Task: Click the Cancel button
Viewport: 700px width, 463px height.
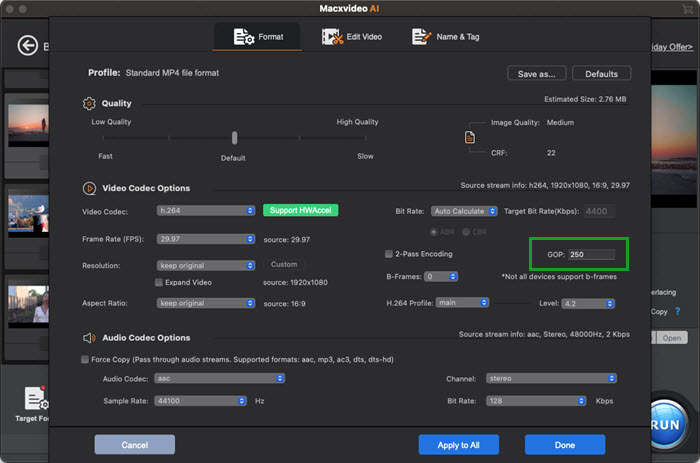Action: (135, 445)
